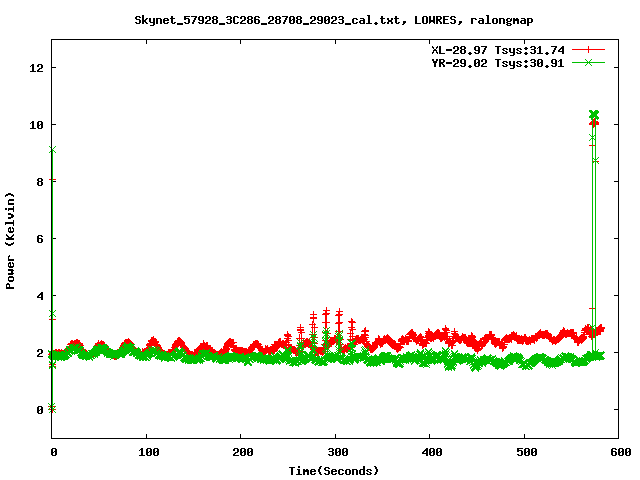This screenshot has width=640, height=480.
Task: Click the green spike peak near 10 Kelvin
Action: click(594, 114)
